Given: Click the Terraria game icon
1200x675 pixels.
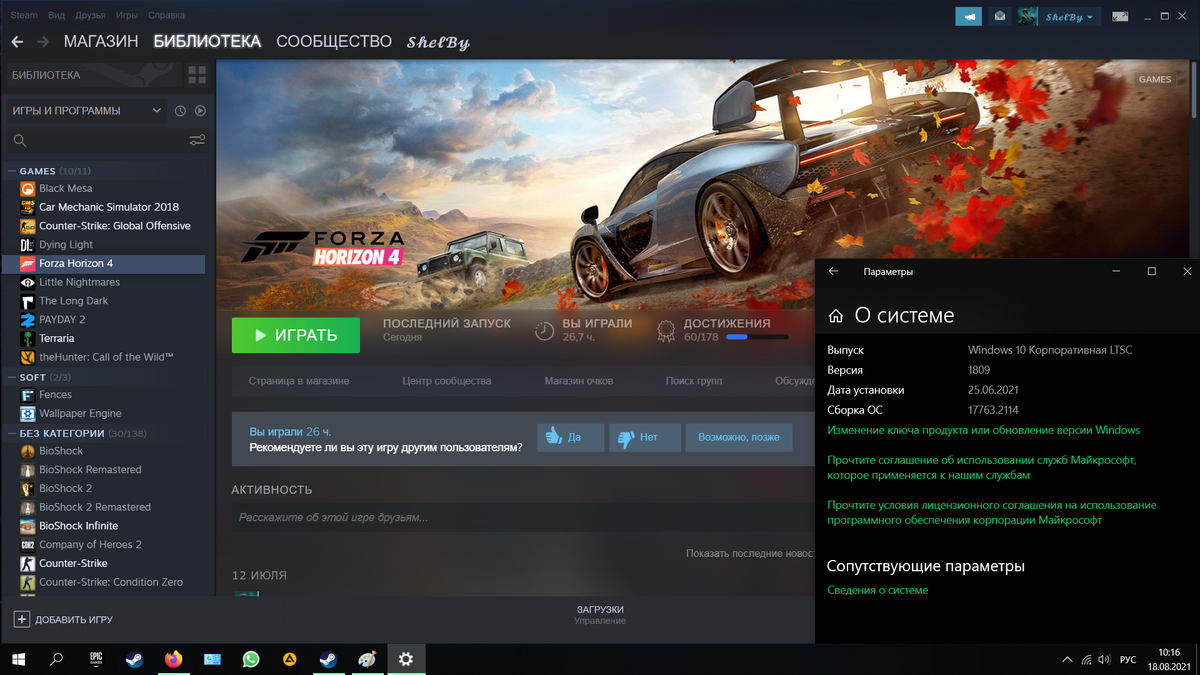Looking at the screenshot, I should coord(28,338).
